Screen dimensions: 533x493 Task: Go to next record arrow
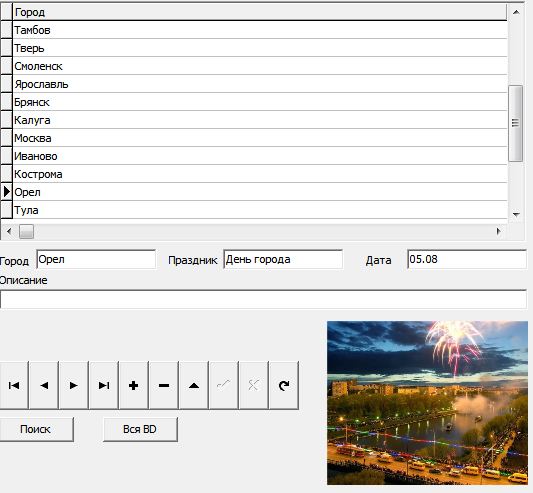coord(74,385)
